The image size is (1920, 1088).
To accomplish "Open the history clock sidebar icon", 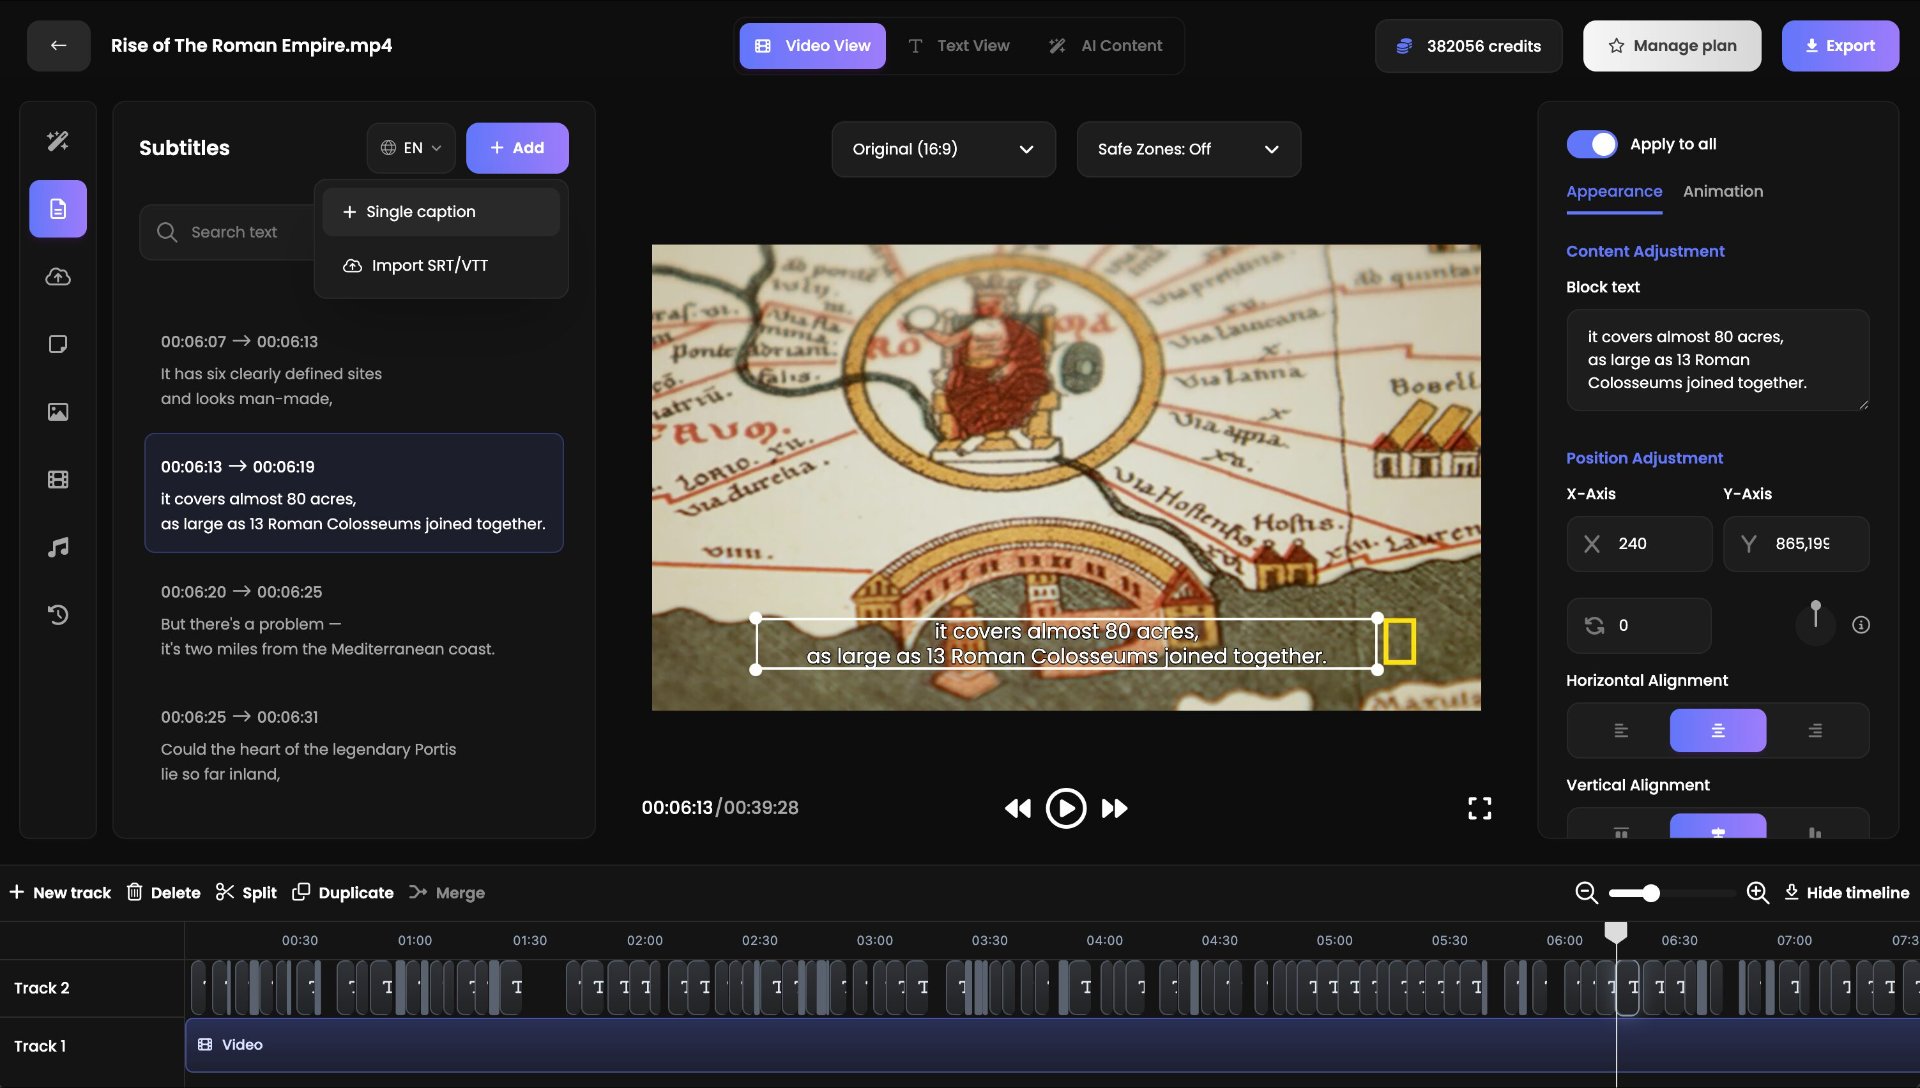I will [58, 615].
